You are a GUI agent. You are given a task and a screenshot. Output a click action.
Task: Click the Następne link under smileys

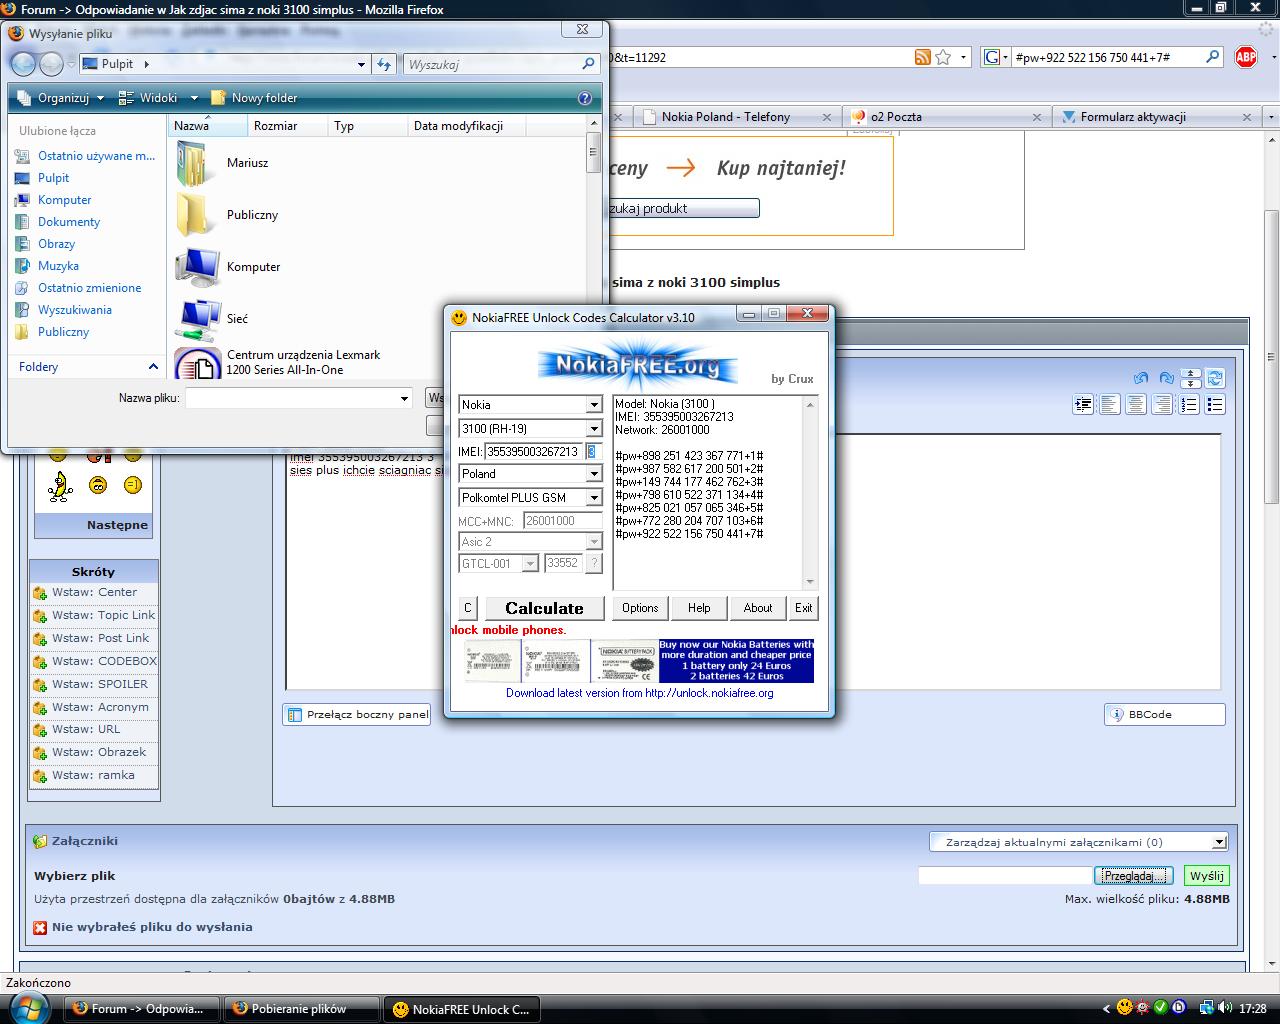click(117, 525)
